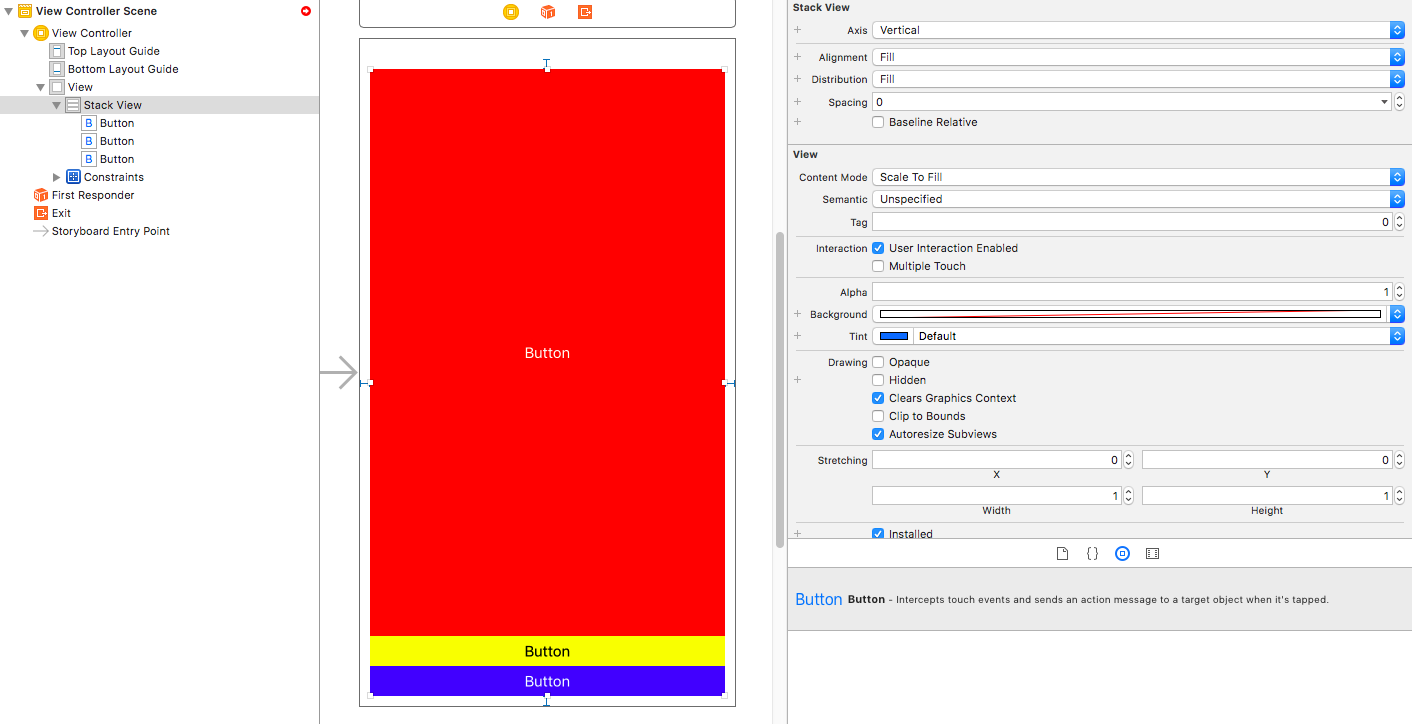Open the Distribution dropdown
1412x724 pixels.
click(1138, 79)
